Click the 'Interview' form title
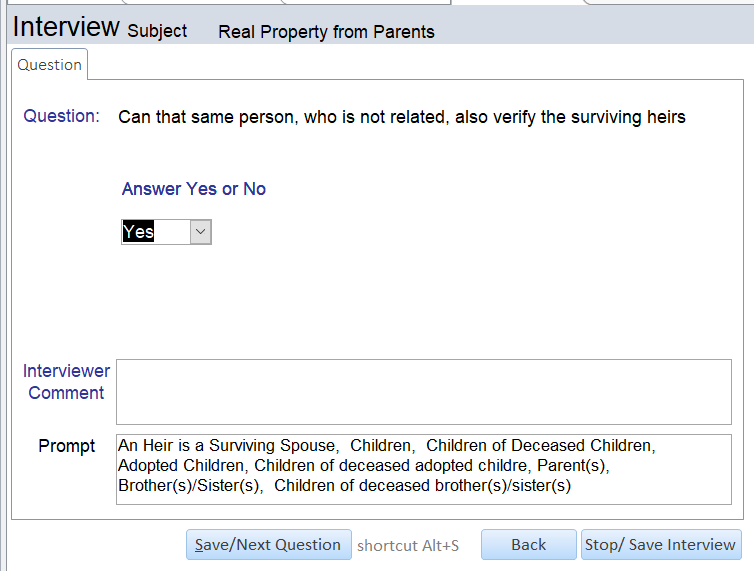The image size is (754, 571). tap(66, 28)
